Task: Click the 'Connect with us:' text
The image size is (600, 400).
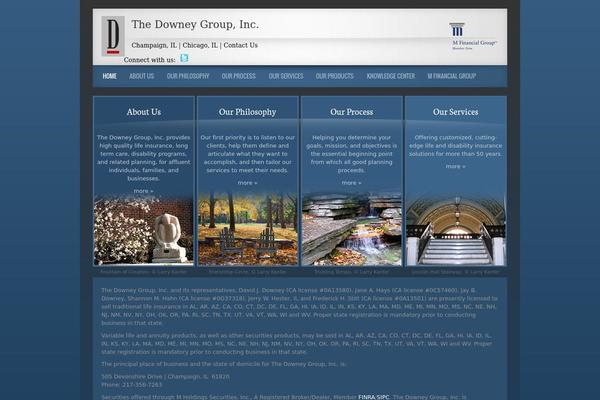Action: click(x=150, y=60)
